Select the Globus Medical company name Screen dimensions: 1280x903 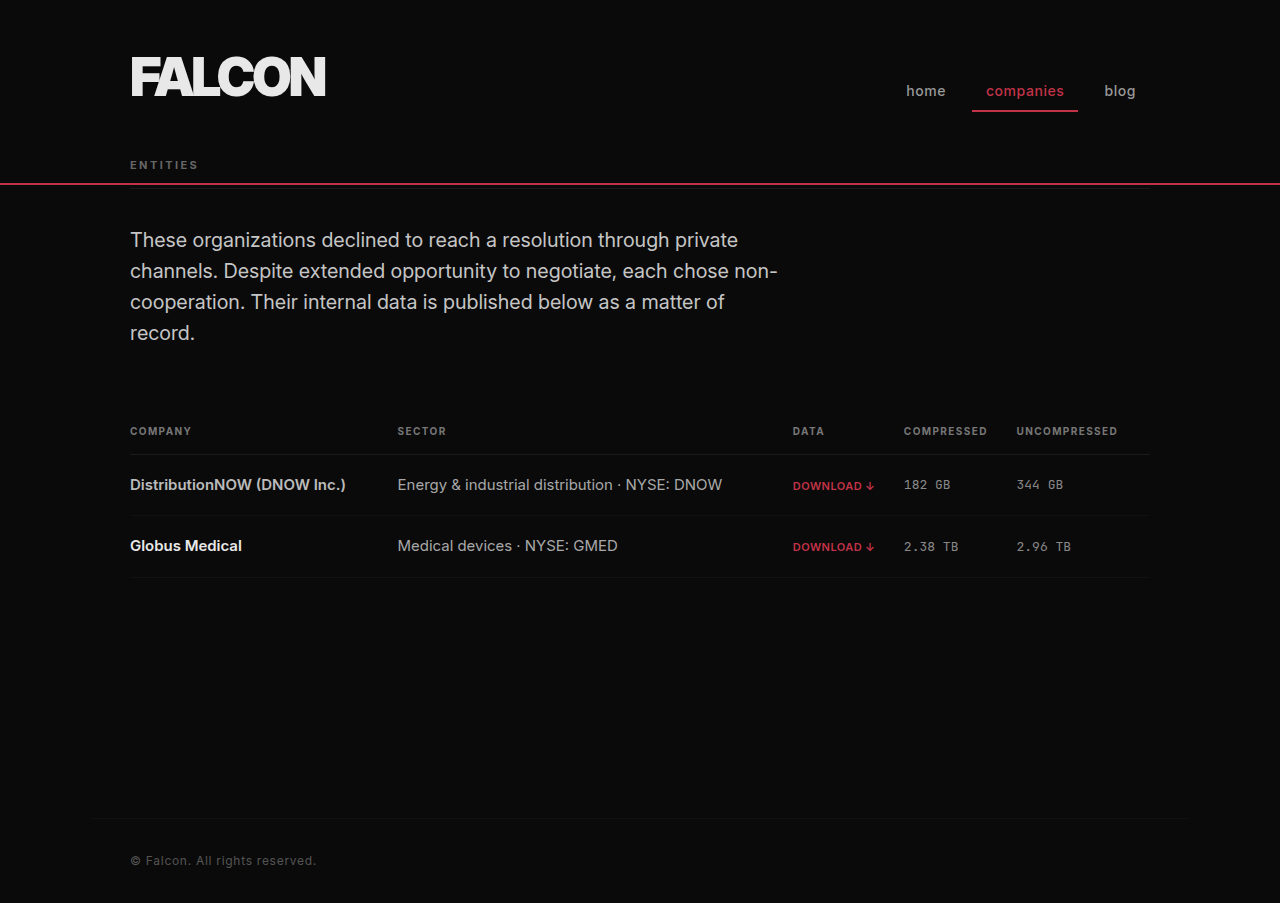coord(186,546)
